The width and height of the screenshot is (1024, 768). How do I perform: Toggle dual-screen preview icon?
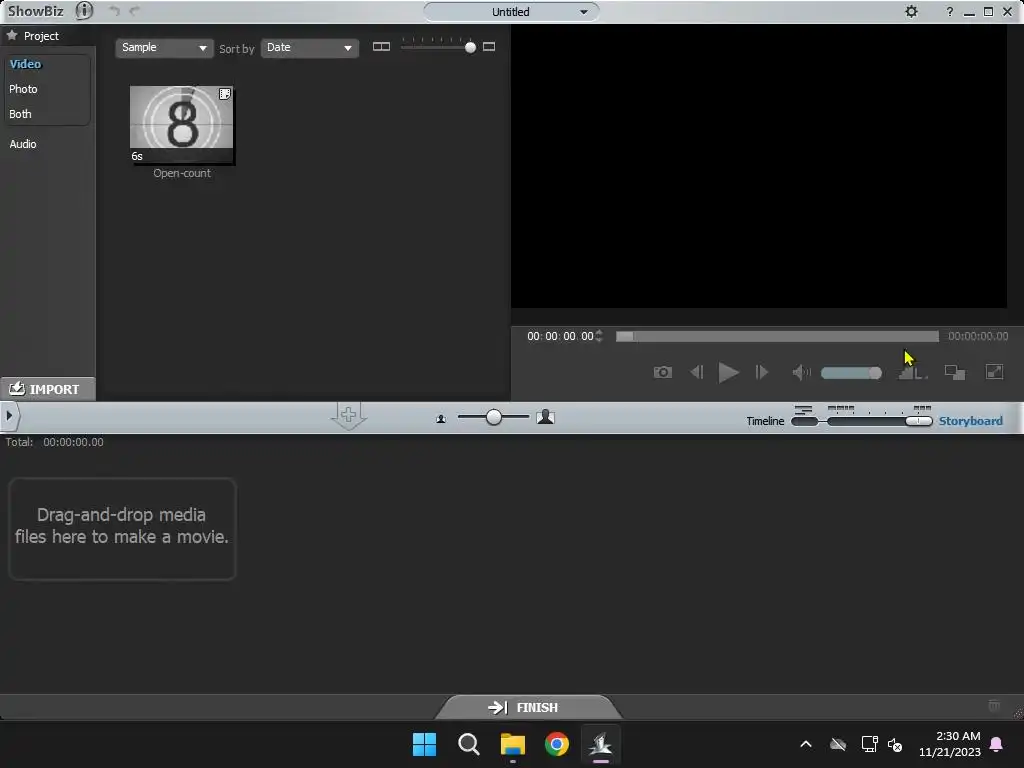click(x=955, y=372)
